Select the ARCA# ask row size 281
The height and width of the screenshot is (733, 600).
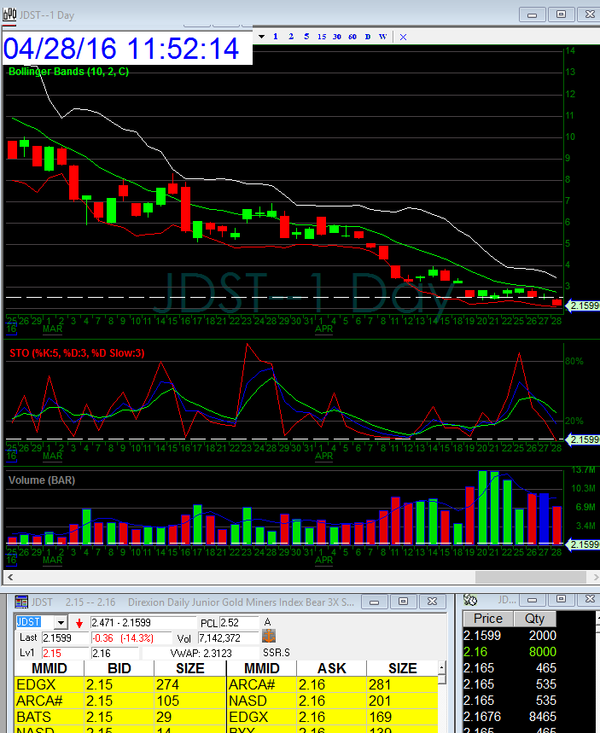pyautogui.click(x=333, y=685)
